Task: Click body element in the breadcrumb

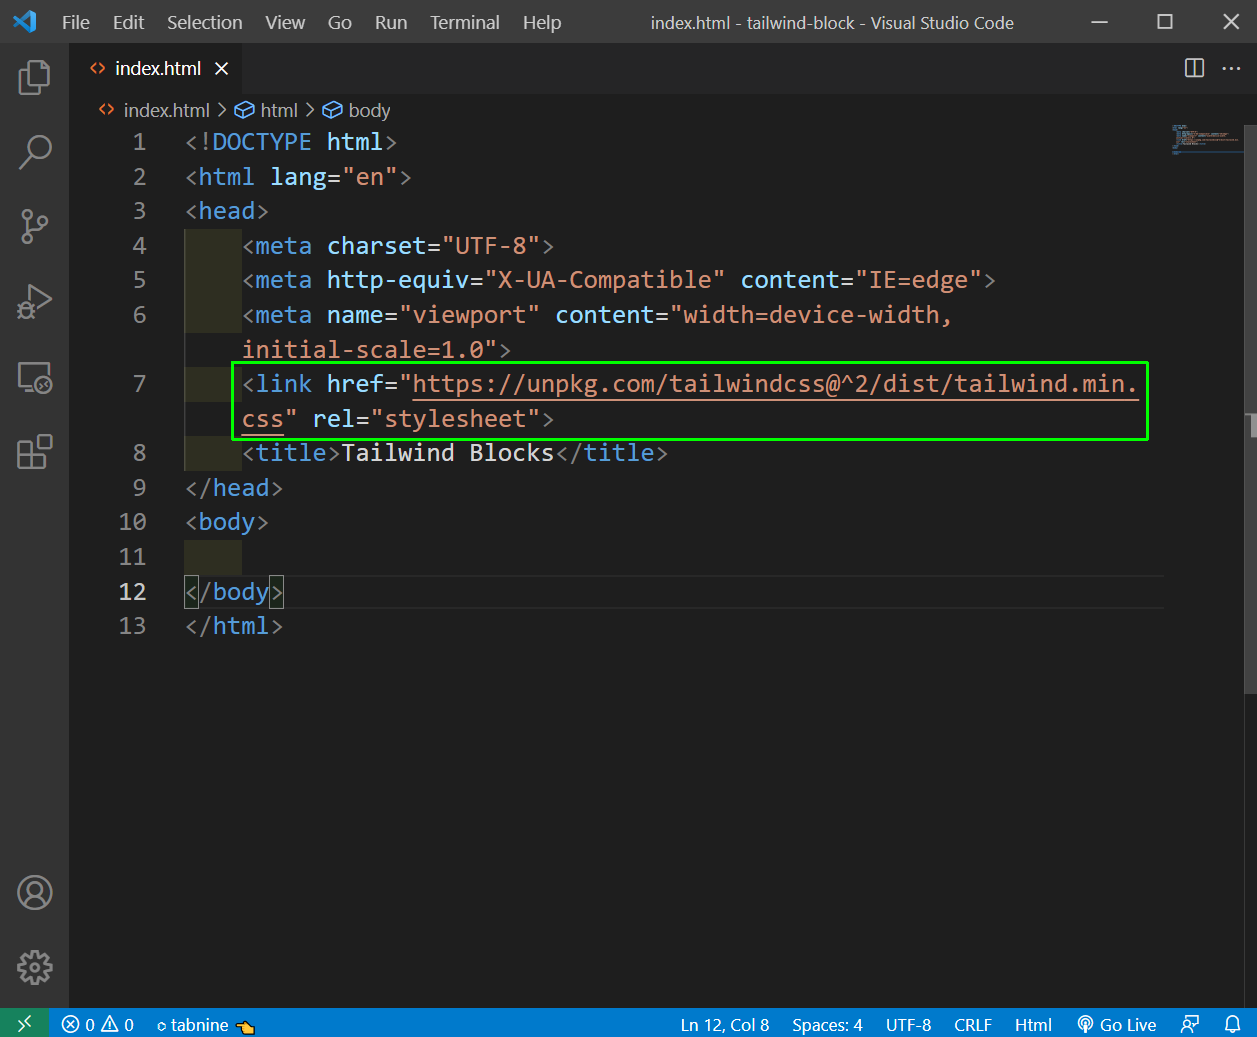Action: tap(356, 110)
